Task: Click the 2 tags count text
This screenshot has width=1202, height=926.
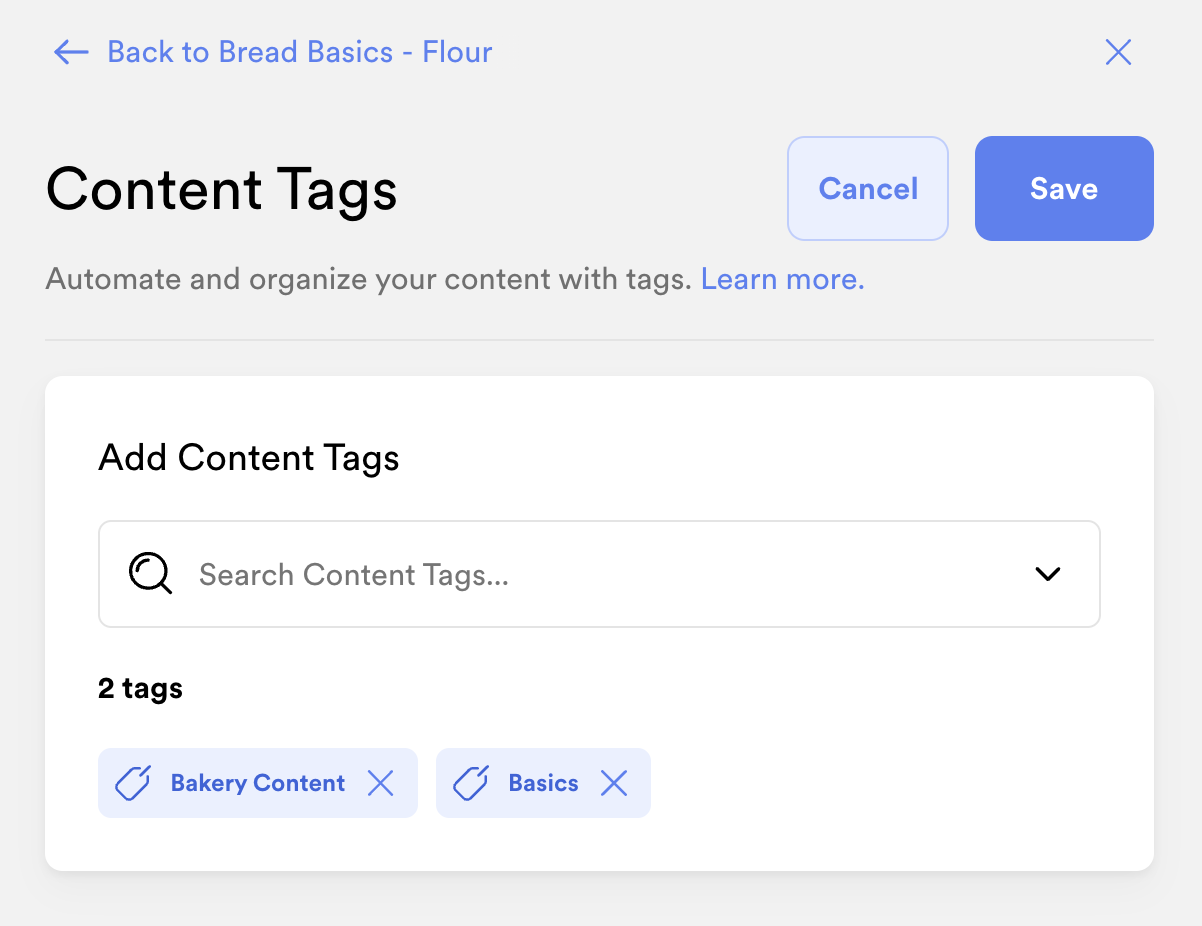Action: pos(141,688)
